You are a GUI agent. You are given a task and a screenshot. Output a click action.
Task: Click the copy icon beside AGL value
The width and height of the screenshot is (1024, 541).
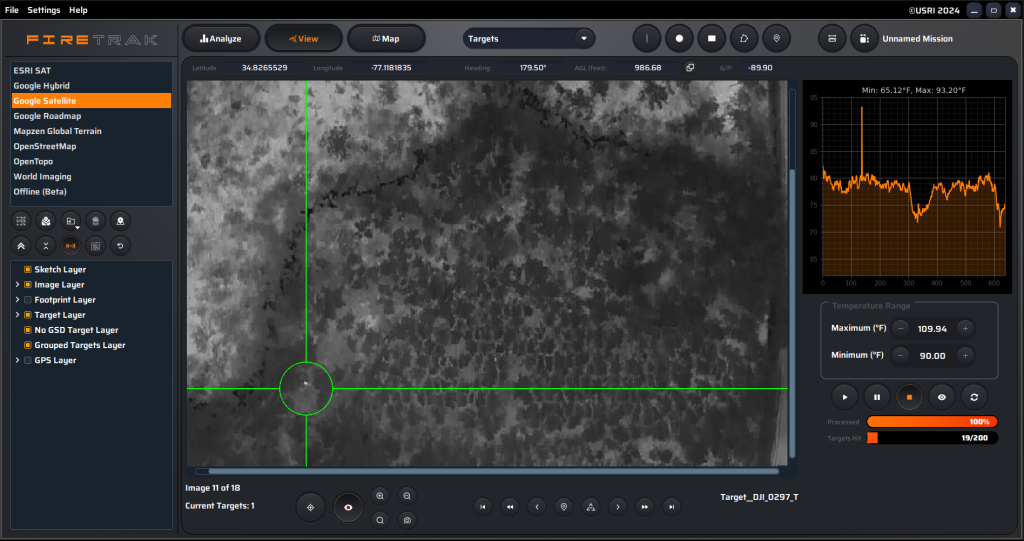(690, 68)
